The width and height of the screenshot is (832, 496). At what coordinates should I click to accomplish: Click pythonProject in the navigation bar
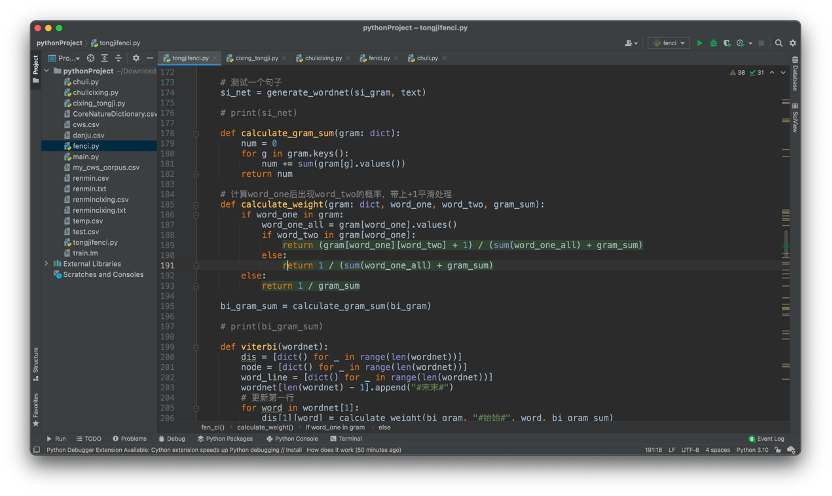click(59, 43)
